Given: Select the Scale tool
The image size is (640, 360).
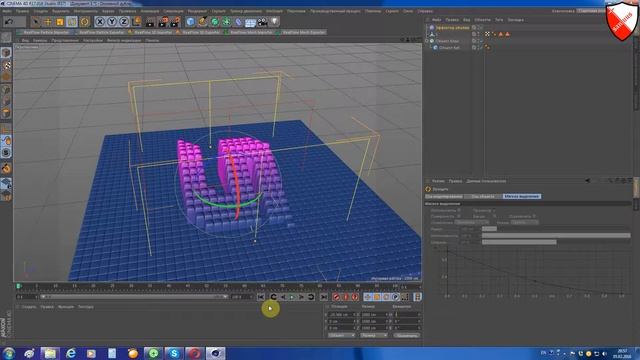Looking at the screenshot, I should [60, 21].
